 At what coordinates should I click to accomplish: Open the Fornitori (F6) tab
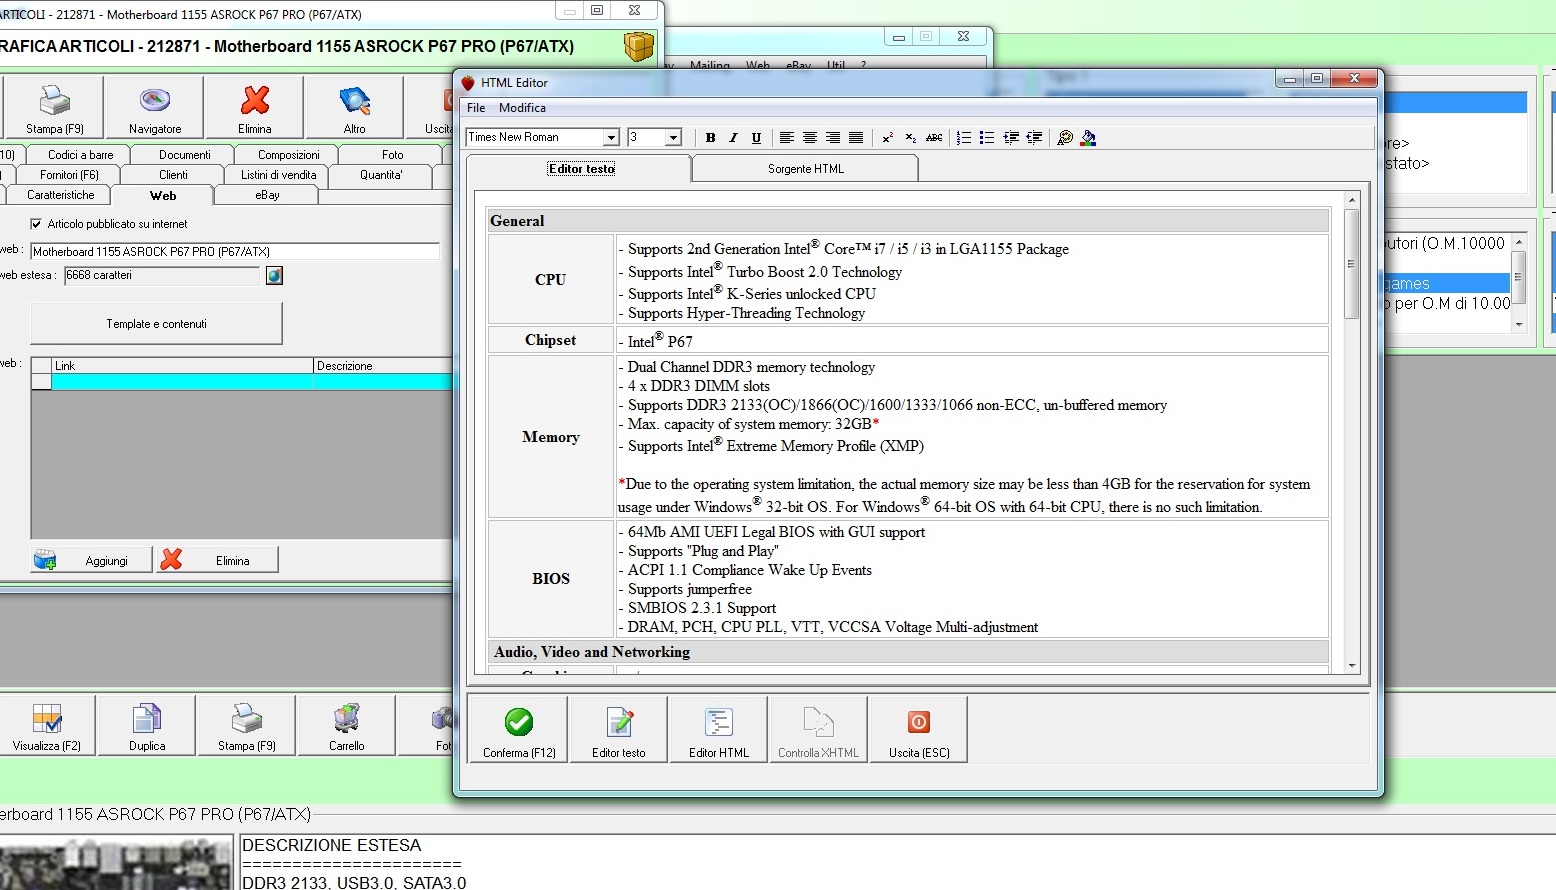pos(69,175)
